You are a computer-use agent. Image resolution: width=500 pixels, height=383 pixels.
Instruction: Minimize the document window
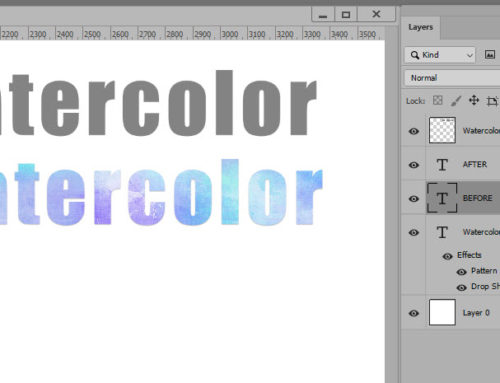[323, 15]
